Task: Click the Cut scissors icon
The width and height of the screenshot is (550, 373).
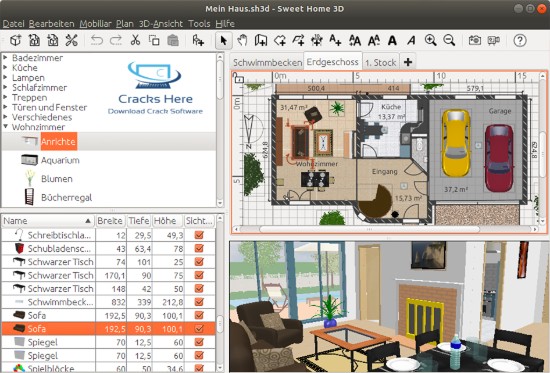Action: click(135, 40)
